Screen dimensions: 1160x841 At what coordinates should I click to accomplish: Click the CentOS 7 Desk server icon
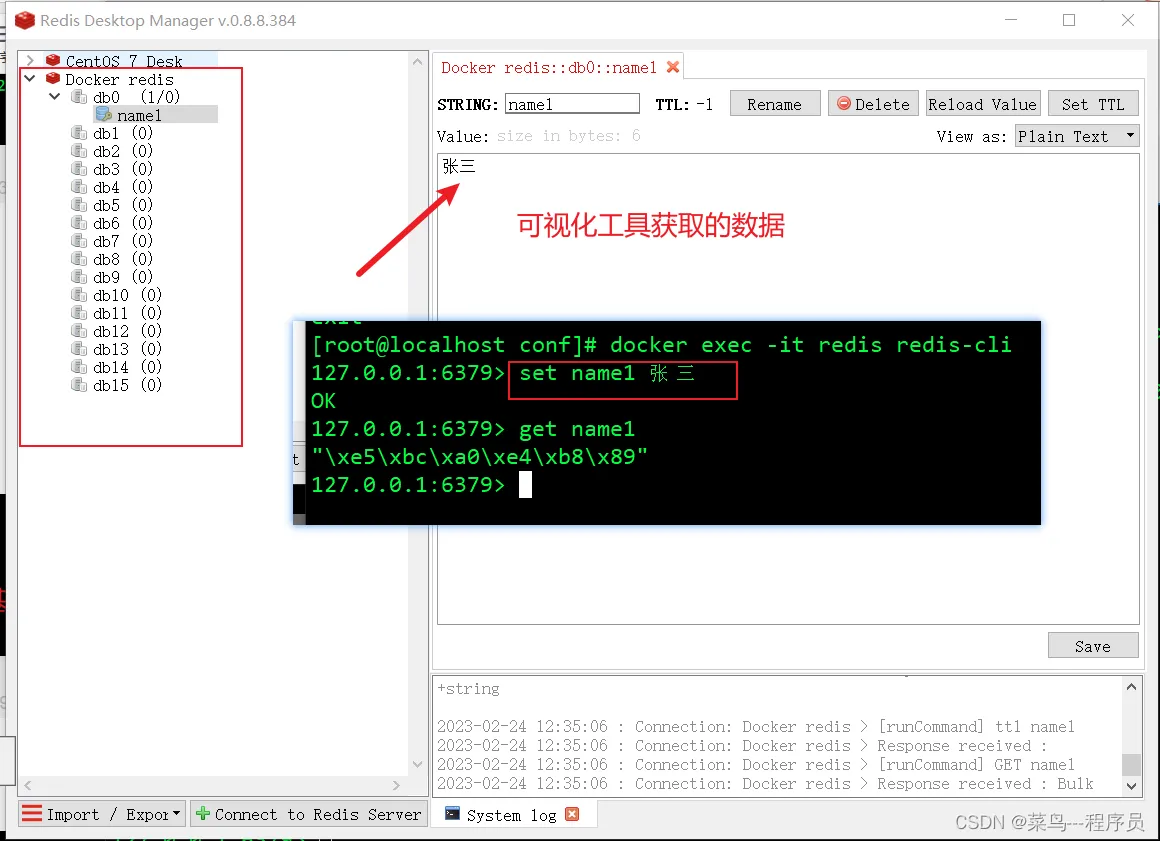tap(53, 60)
